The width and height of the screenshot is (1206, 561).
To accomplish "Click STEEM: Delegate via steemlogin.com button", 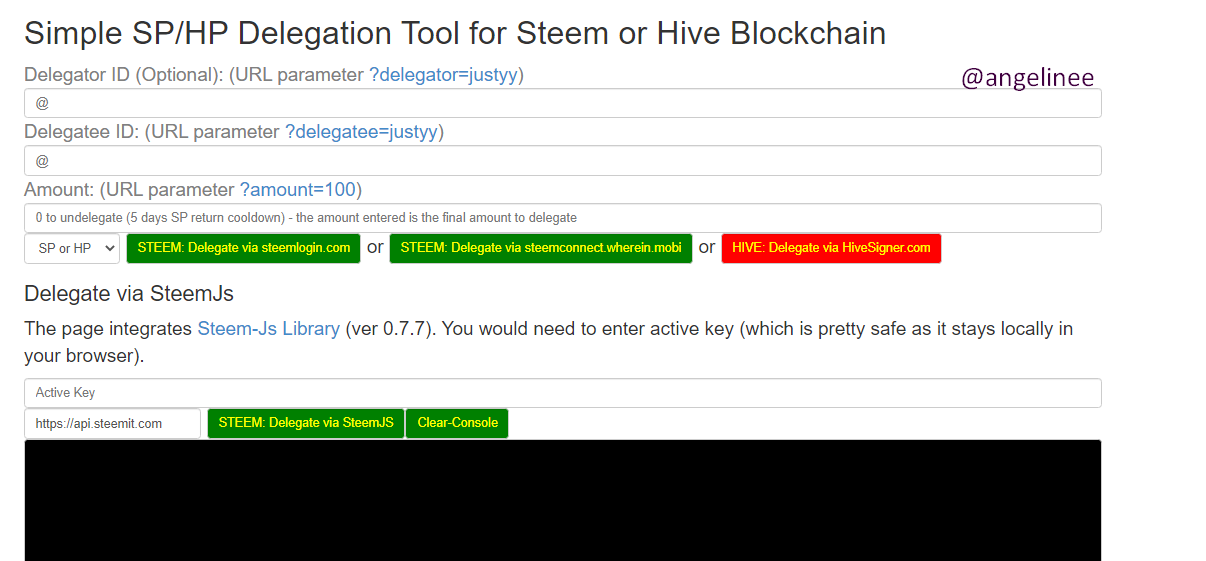I will [x=244, y=248].
